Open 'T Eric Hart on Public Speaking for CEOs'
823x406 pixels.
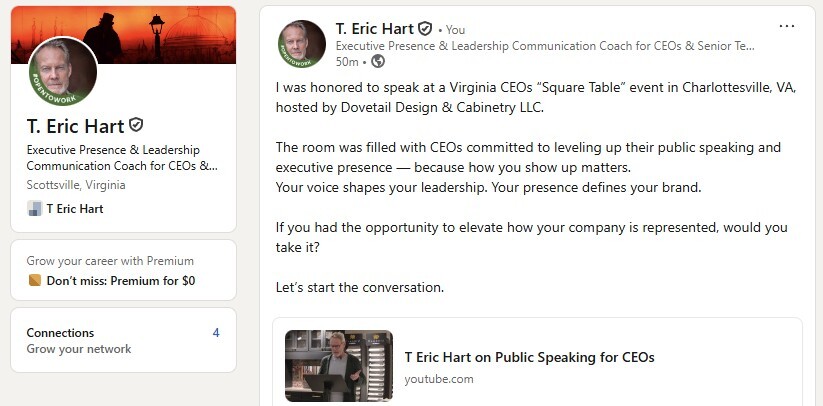click(529, 357)
